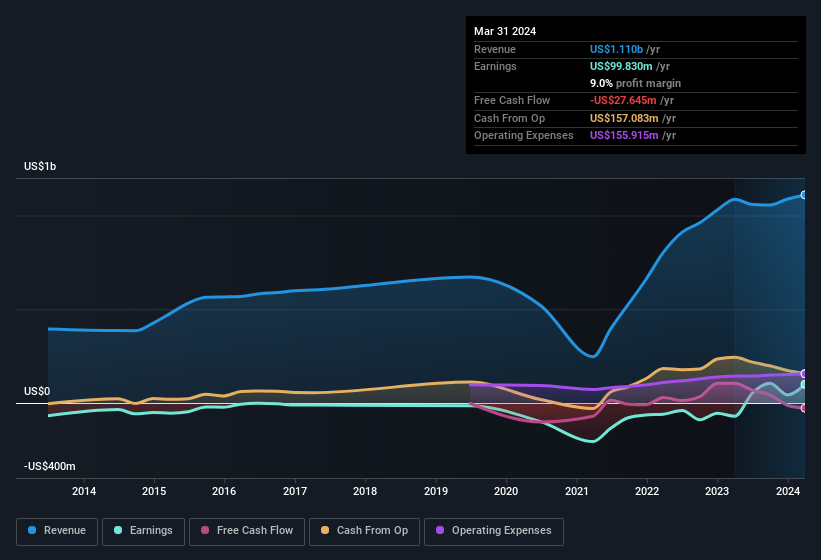Screen dimensions: 821x560
Task: Click the 2024 year label on the axis
Action: pyautogui.click(x=788, y=491)
